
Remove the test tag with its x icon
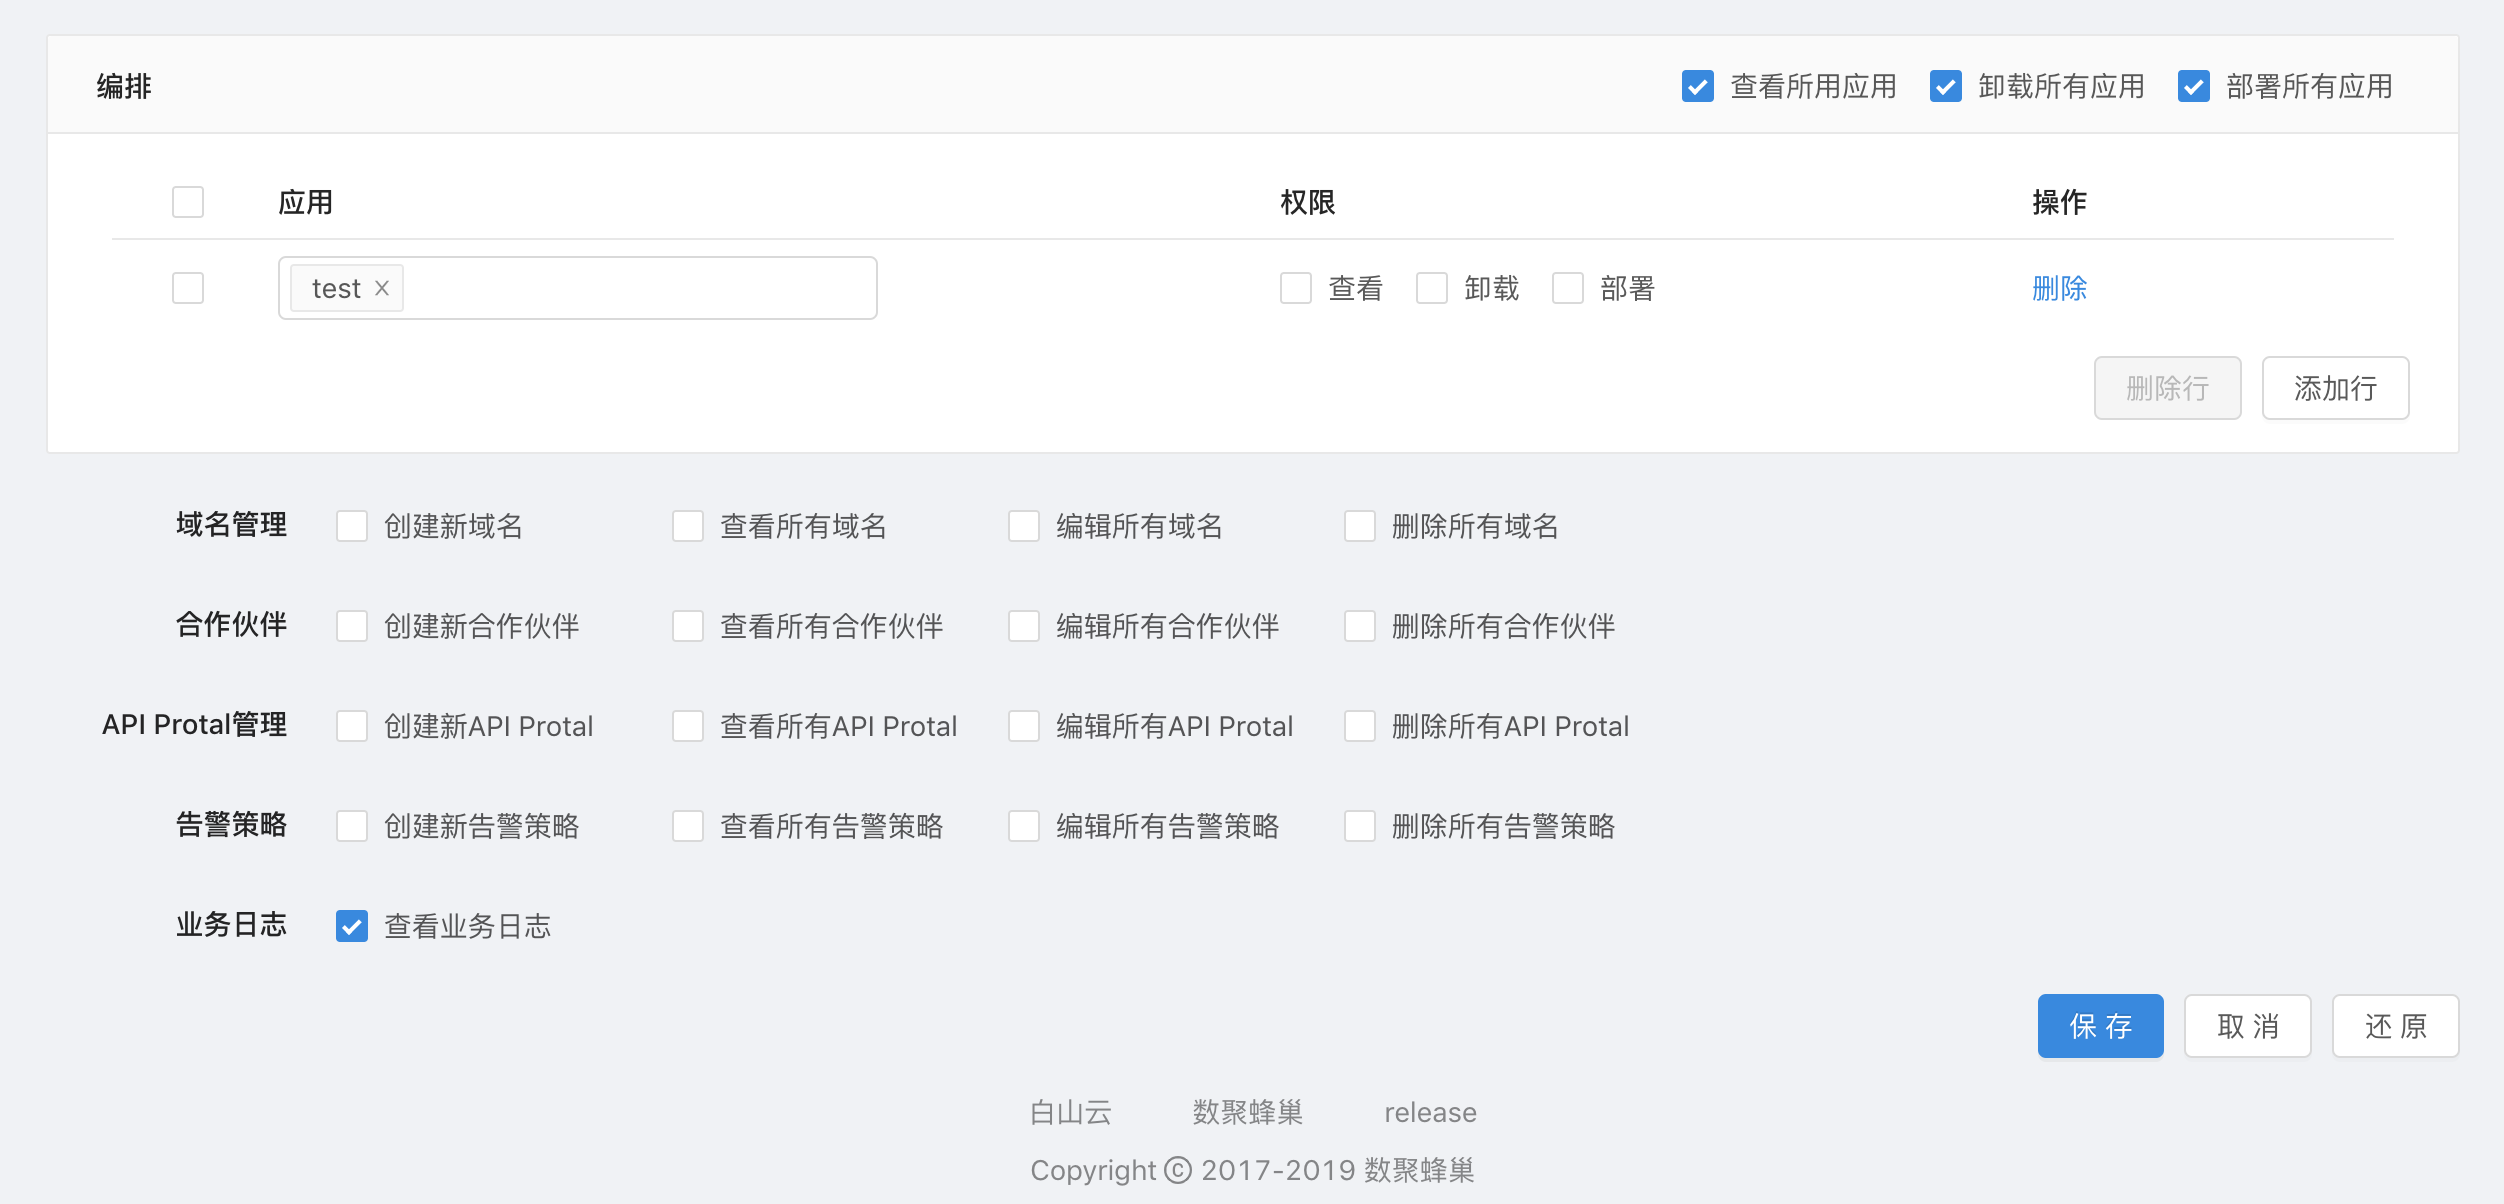[x=382, y=288]
